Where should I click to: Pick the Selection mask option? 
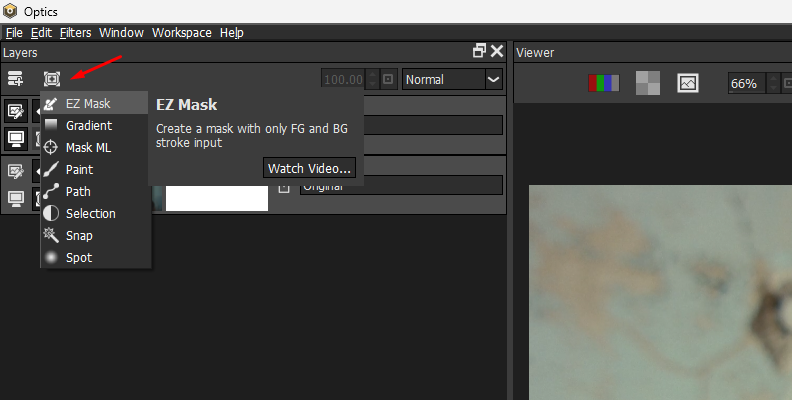(94, 214)
